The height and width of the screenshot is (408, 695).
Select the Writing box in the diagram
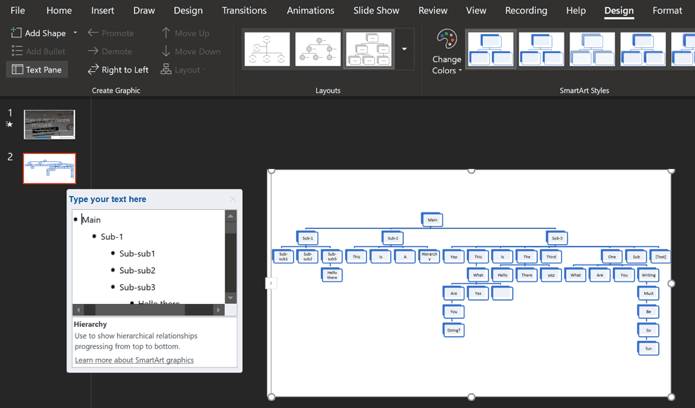648,275
